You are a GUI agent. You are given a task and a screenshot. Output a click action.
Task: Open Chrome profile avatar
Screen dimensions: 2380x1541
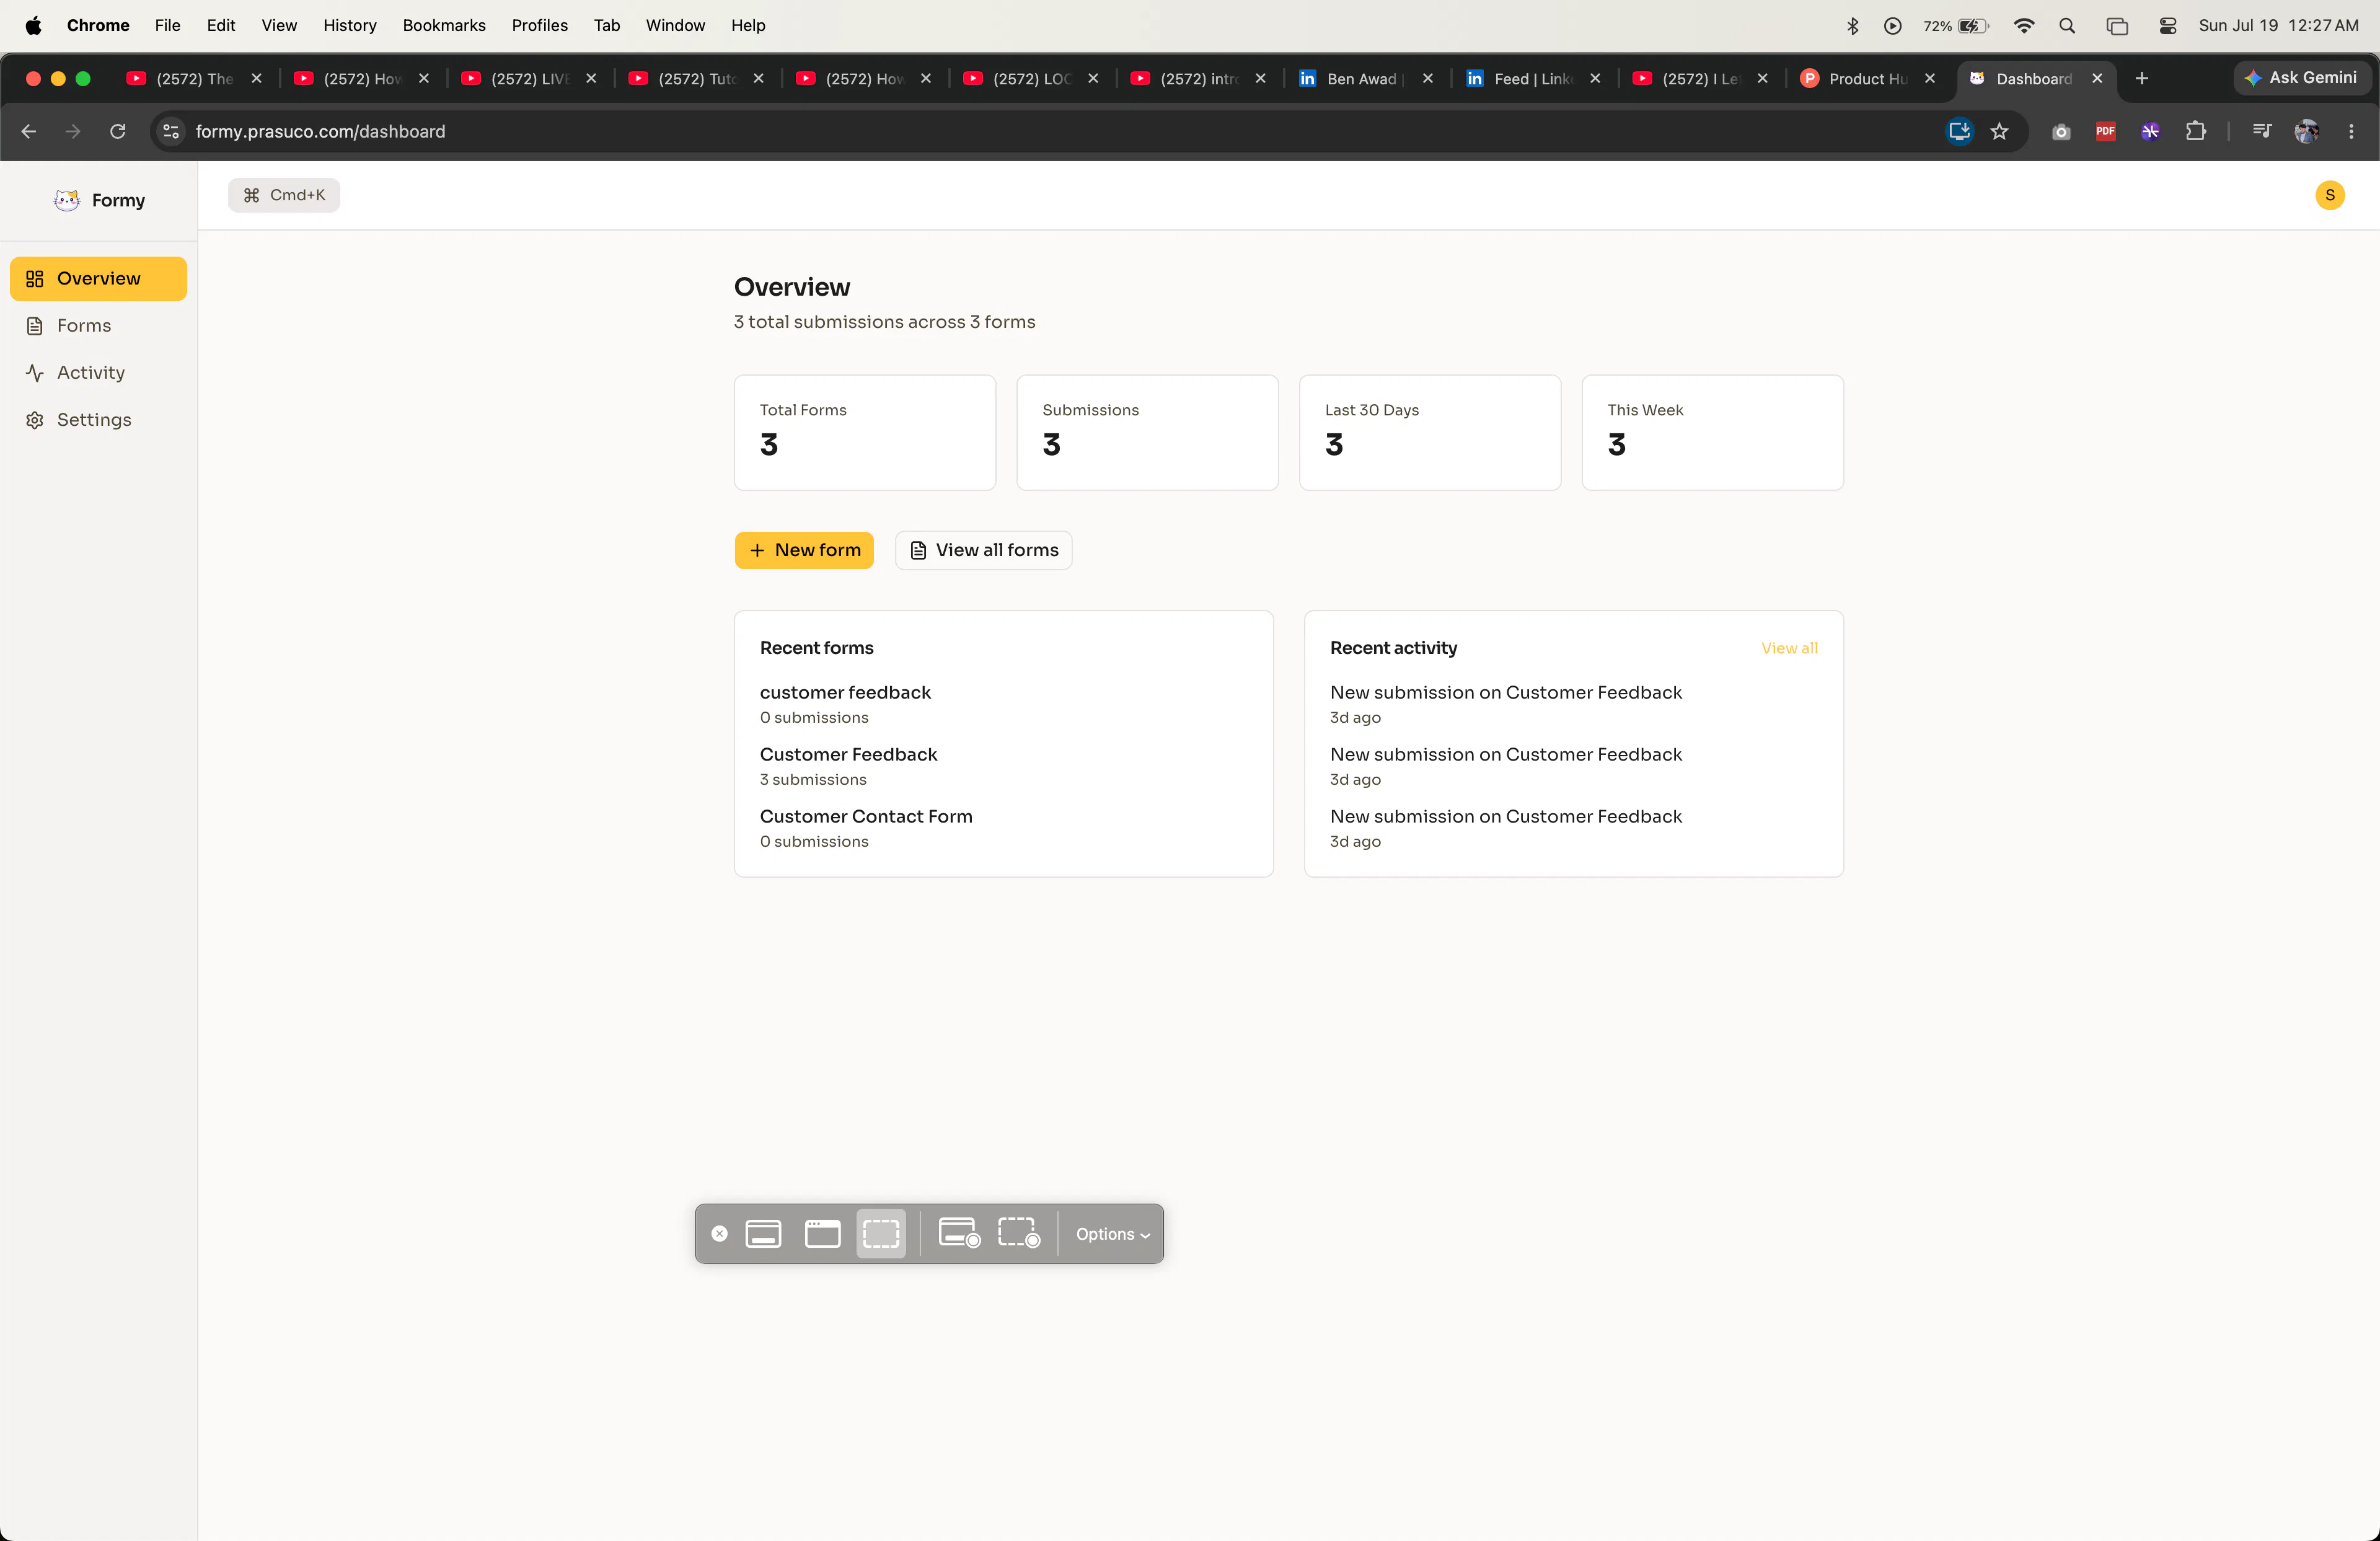pos(2306,131)
